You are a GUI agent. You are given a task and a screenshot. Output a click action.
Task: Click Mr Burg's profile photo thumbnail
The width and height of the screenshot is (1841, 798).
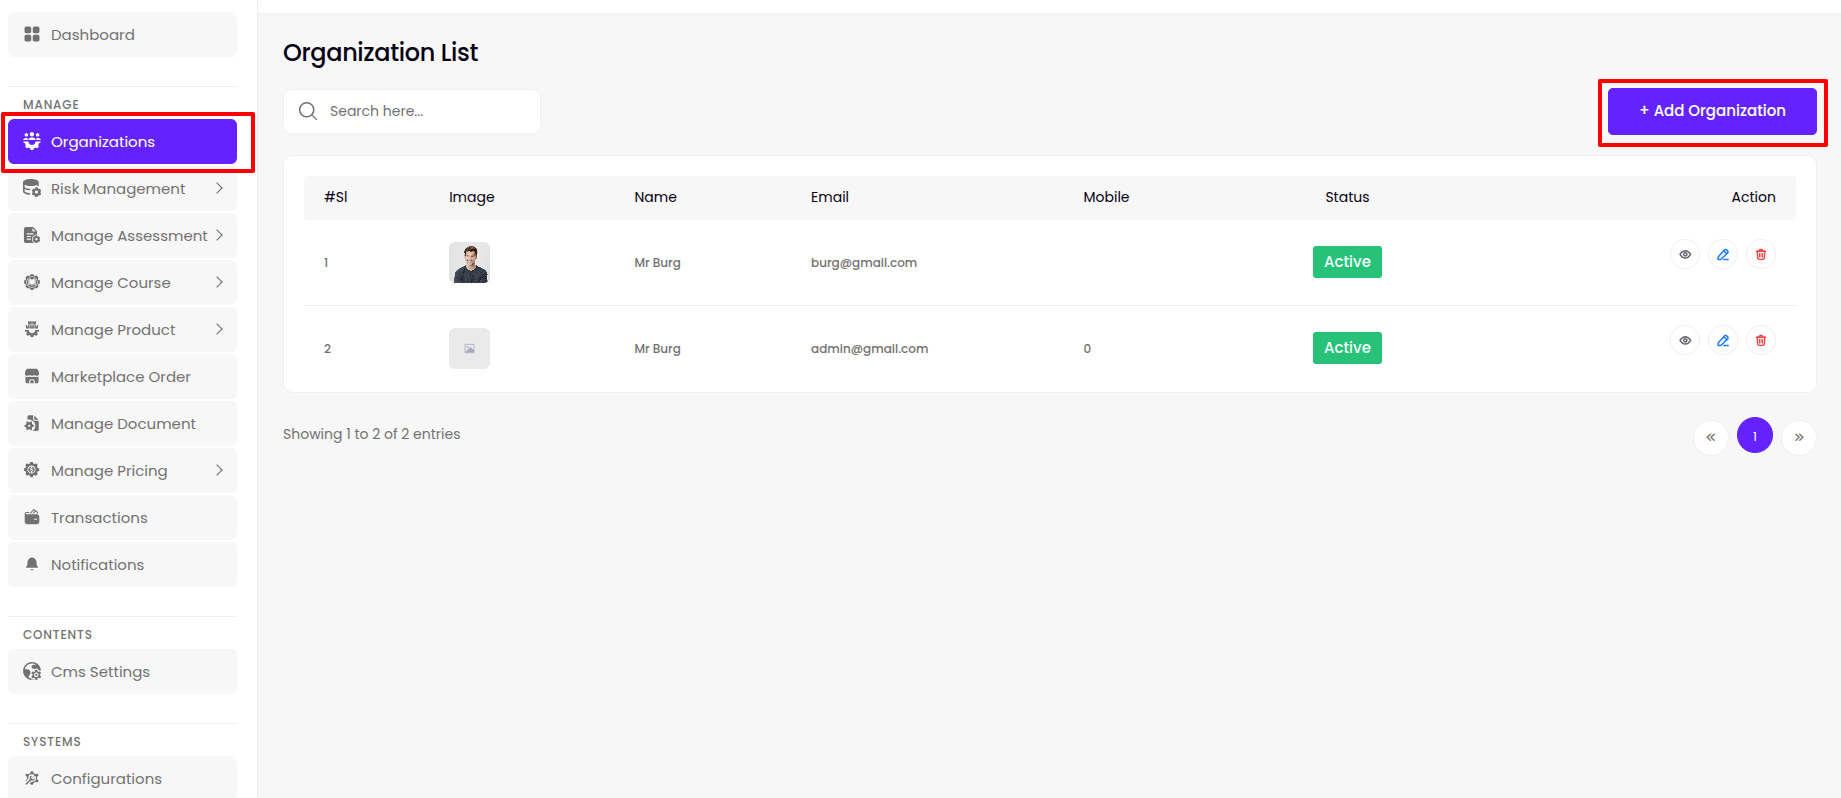click(469, 263)
